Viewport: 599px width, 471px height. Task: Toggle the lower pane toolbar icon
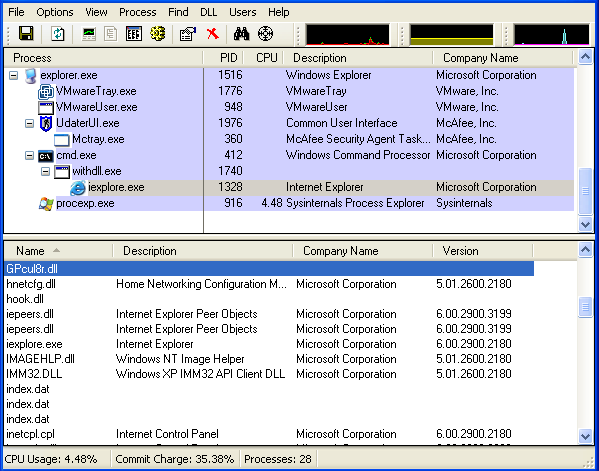click(134, 34)
